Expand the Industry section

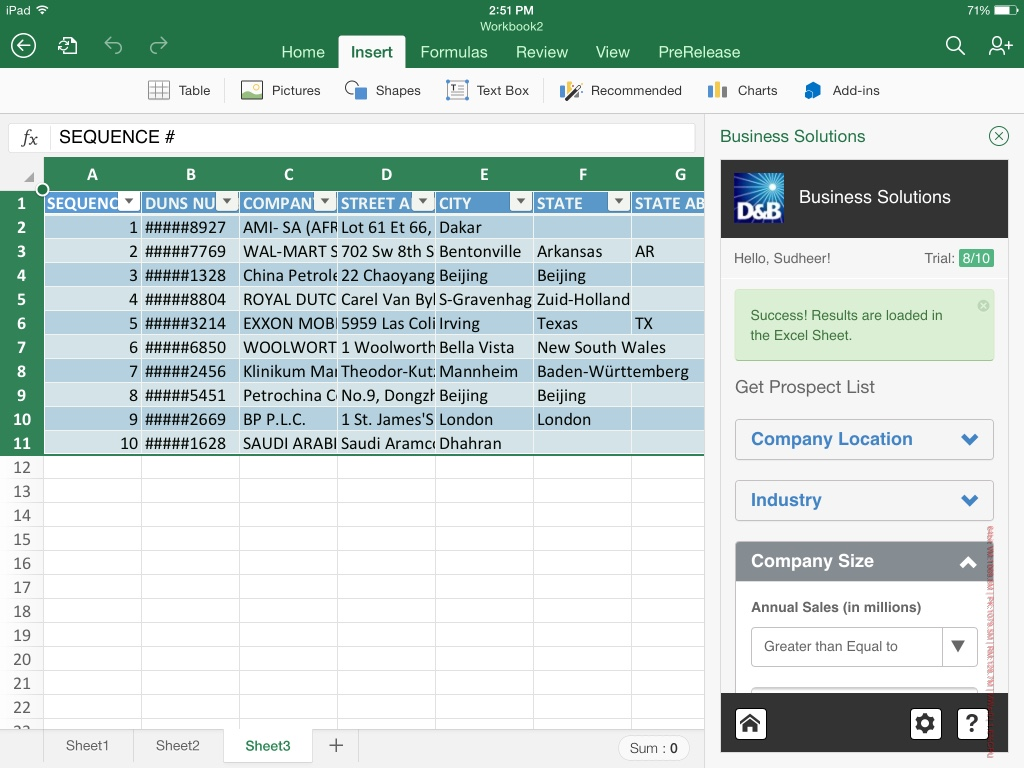point(864,500)
